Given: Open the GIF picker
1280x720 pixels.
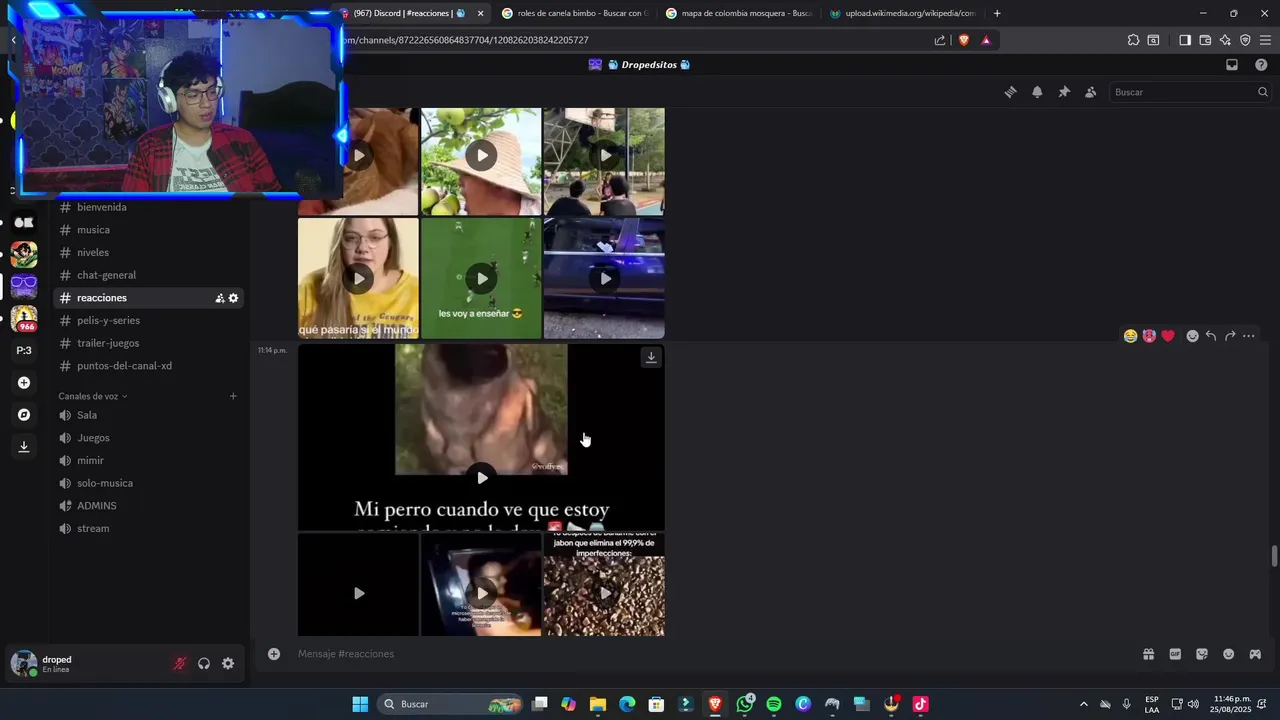Looking at the screenshot, I should tap(1175, 654).
